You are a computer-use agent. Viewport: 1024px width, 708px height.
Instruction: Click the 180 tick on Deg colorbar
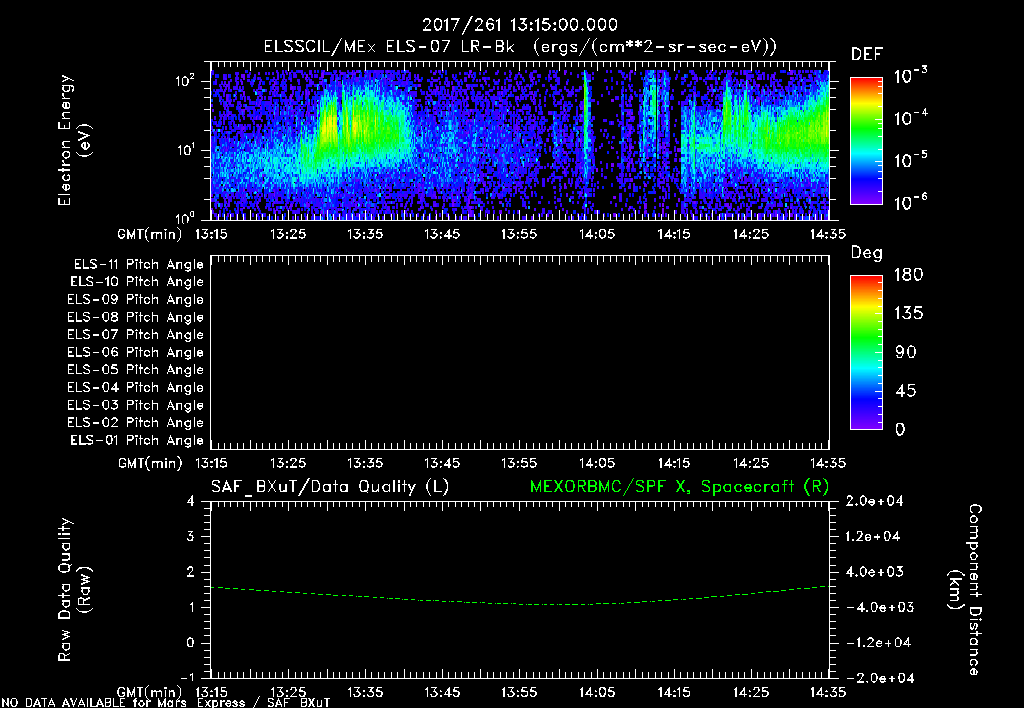tap(908, 275)
